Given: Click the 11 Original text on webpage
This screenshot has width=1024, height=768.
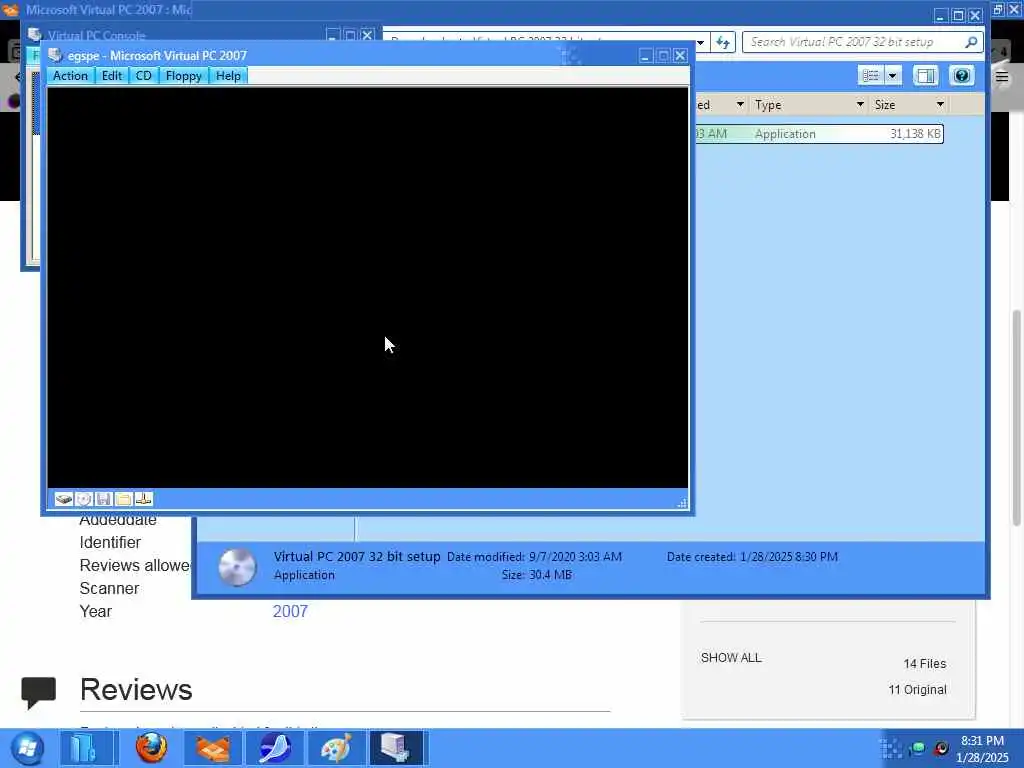Looking at the screenshot, I should pyautogui.click(x=917, y=690).
